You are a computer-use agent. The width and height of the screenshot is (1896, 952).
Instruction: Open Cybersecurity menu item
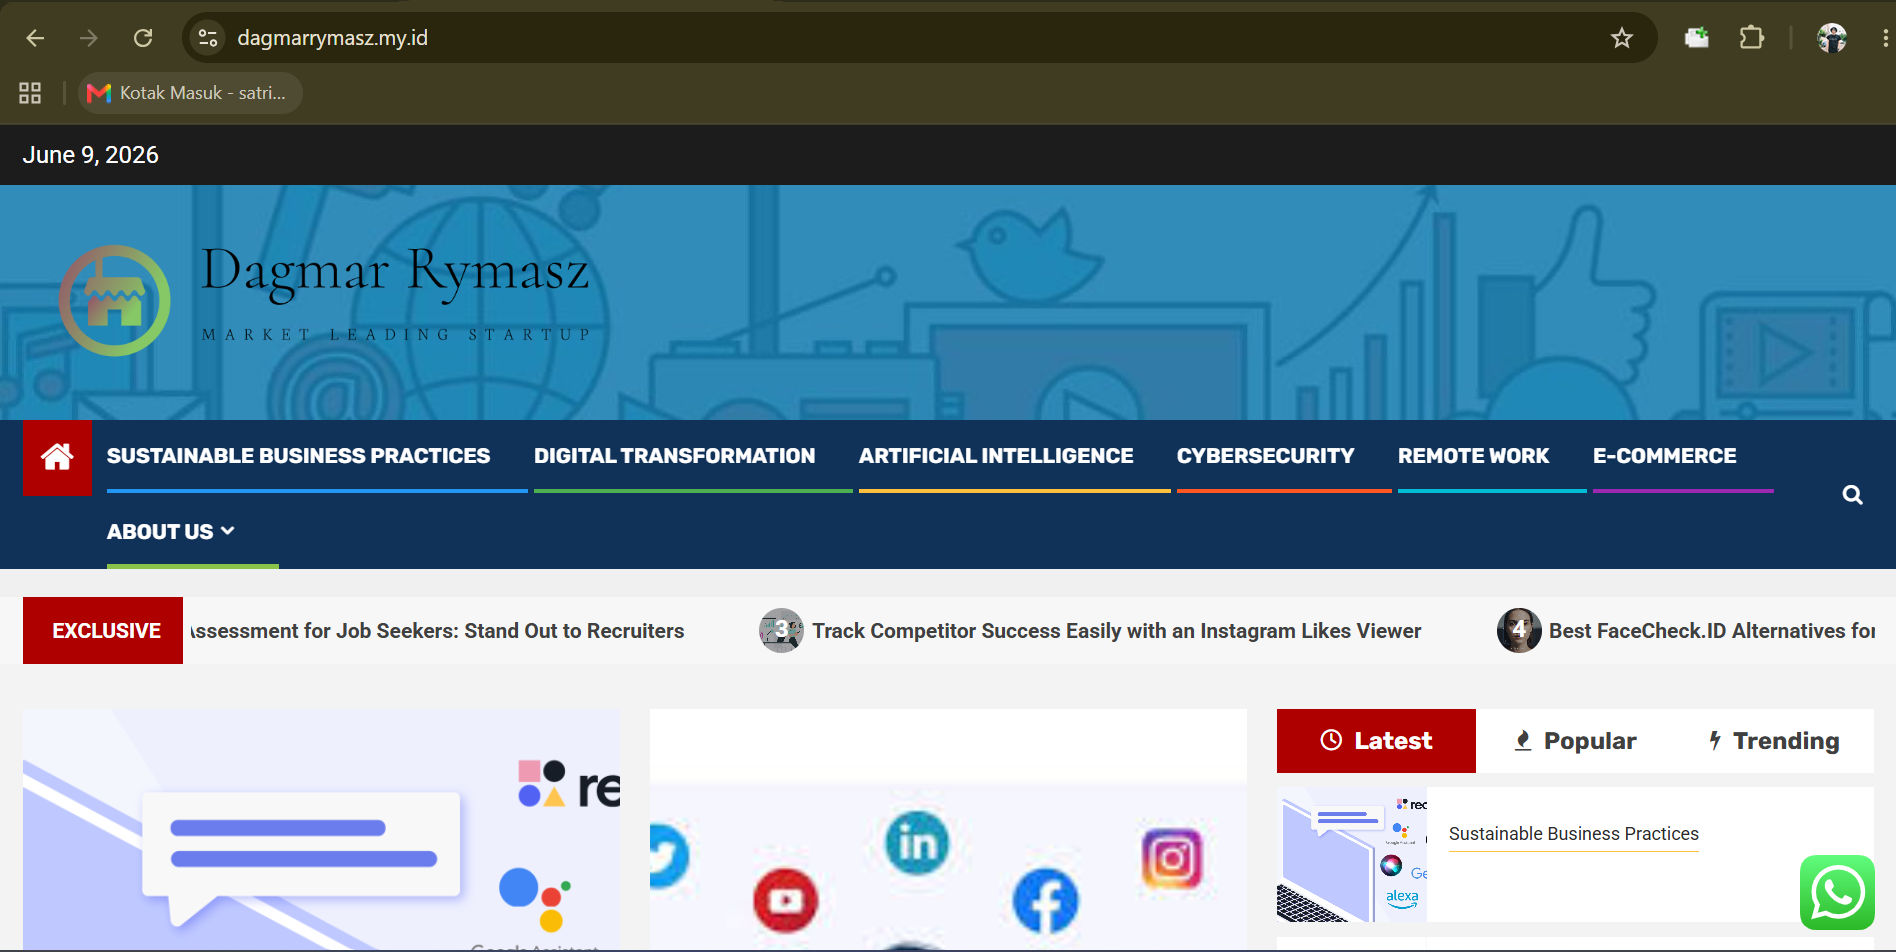pyautogui.click(x=1265, y=456)
